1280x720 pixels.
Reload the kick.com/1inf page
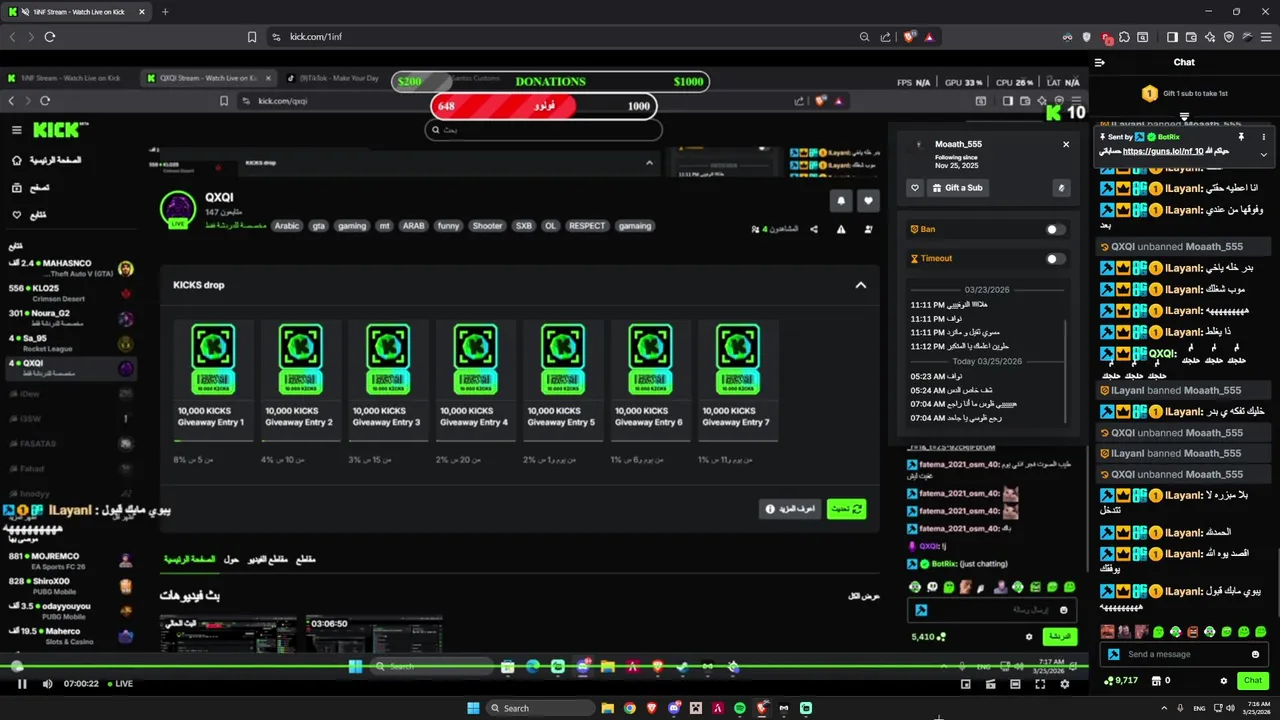point(49,36)
